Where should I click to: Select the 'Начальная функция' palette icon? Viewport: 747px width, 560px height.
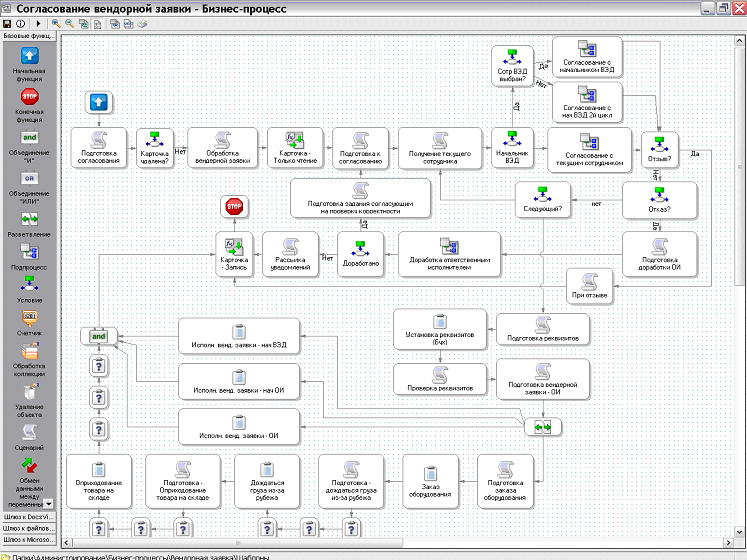pyautogui.click(x=29, y=56)
